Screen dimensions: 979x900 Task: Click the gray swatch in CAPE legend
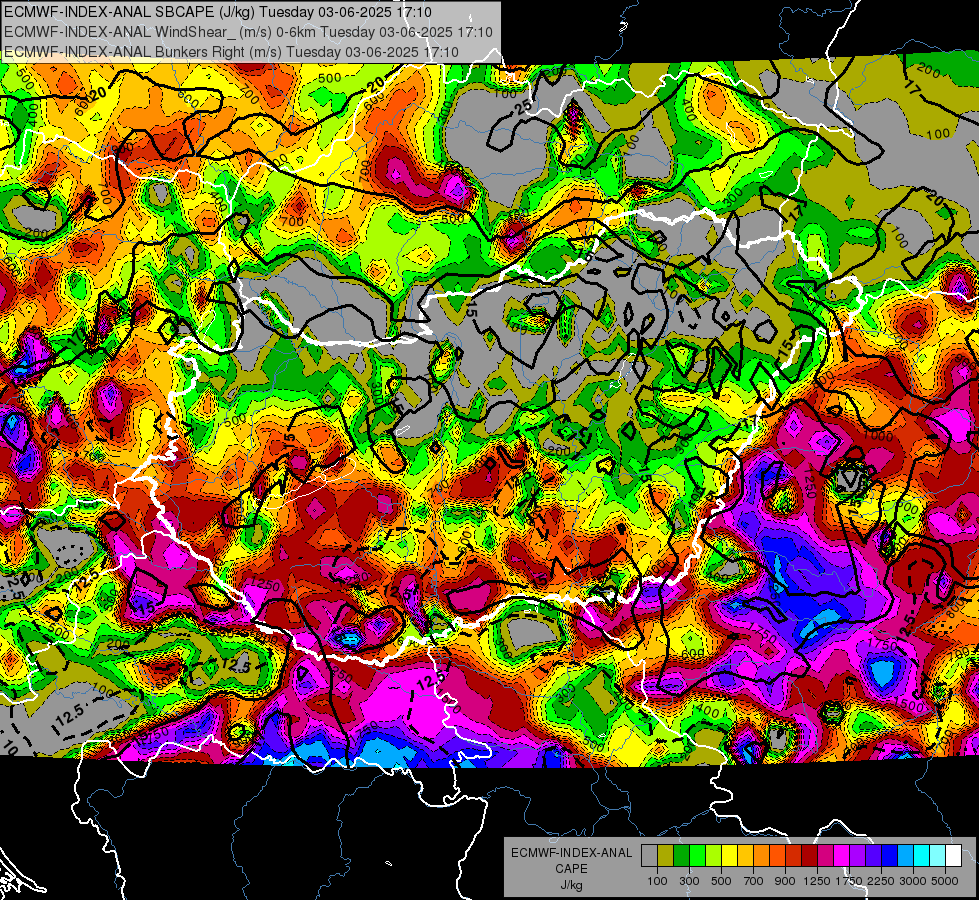(649, 856)
